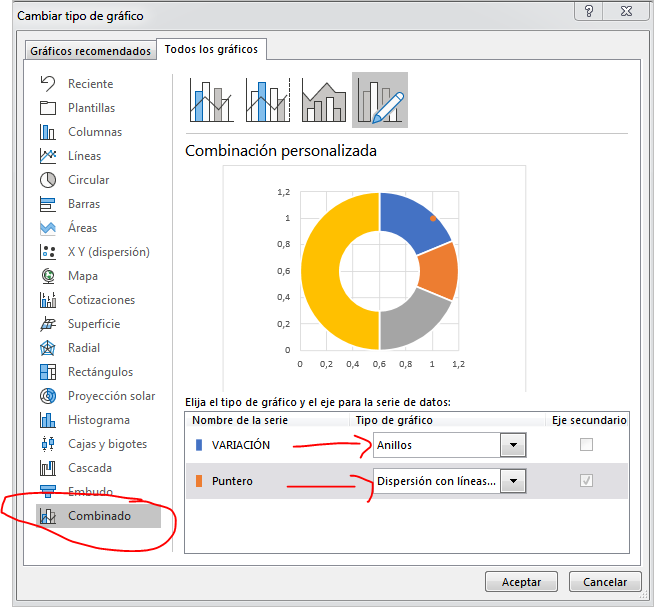Click the Eje secundario column header
Screen dimensions: 654x607
click(589, 420)
